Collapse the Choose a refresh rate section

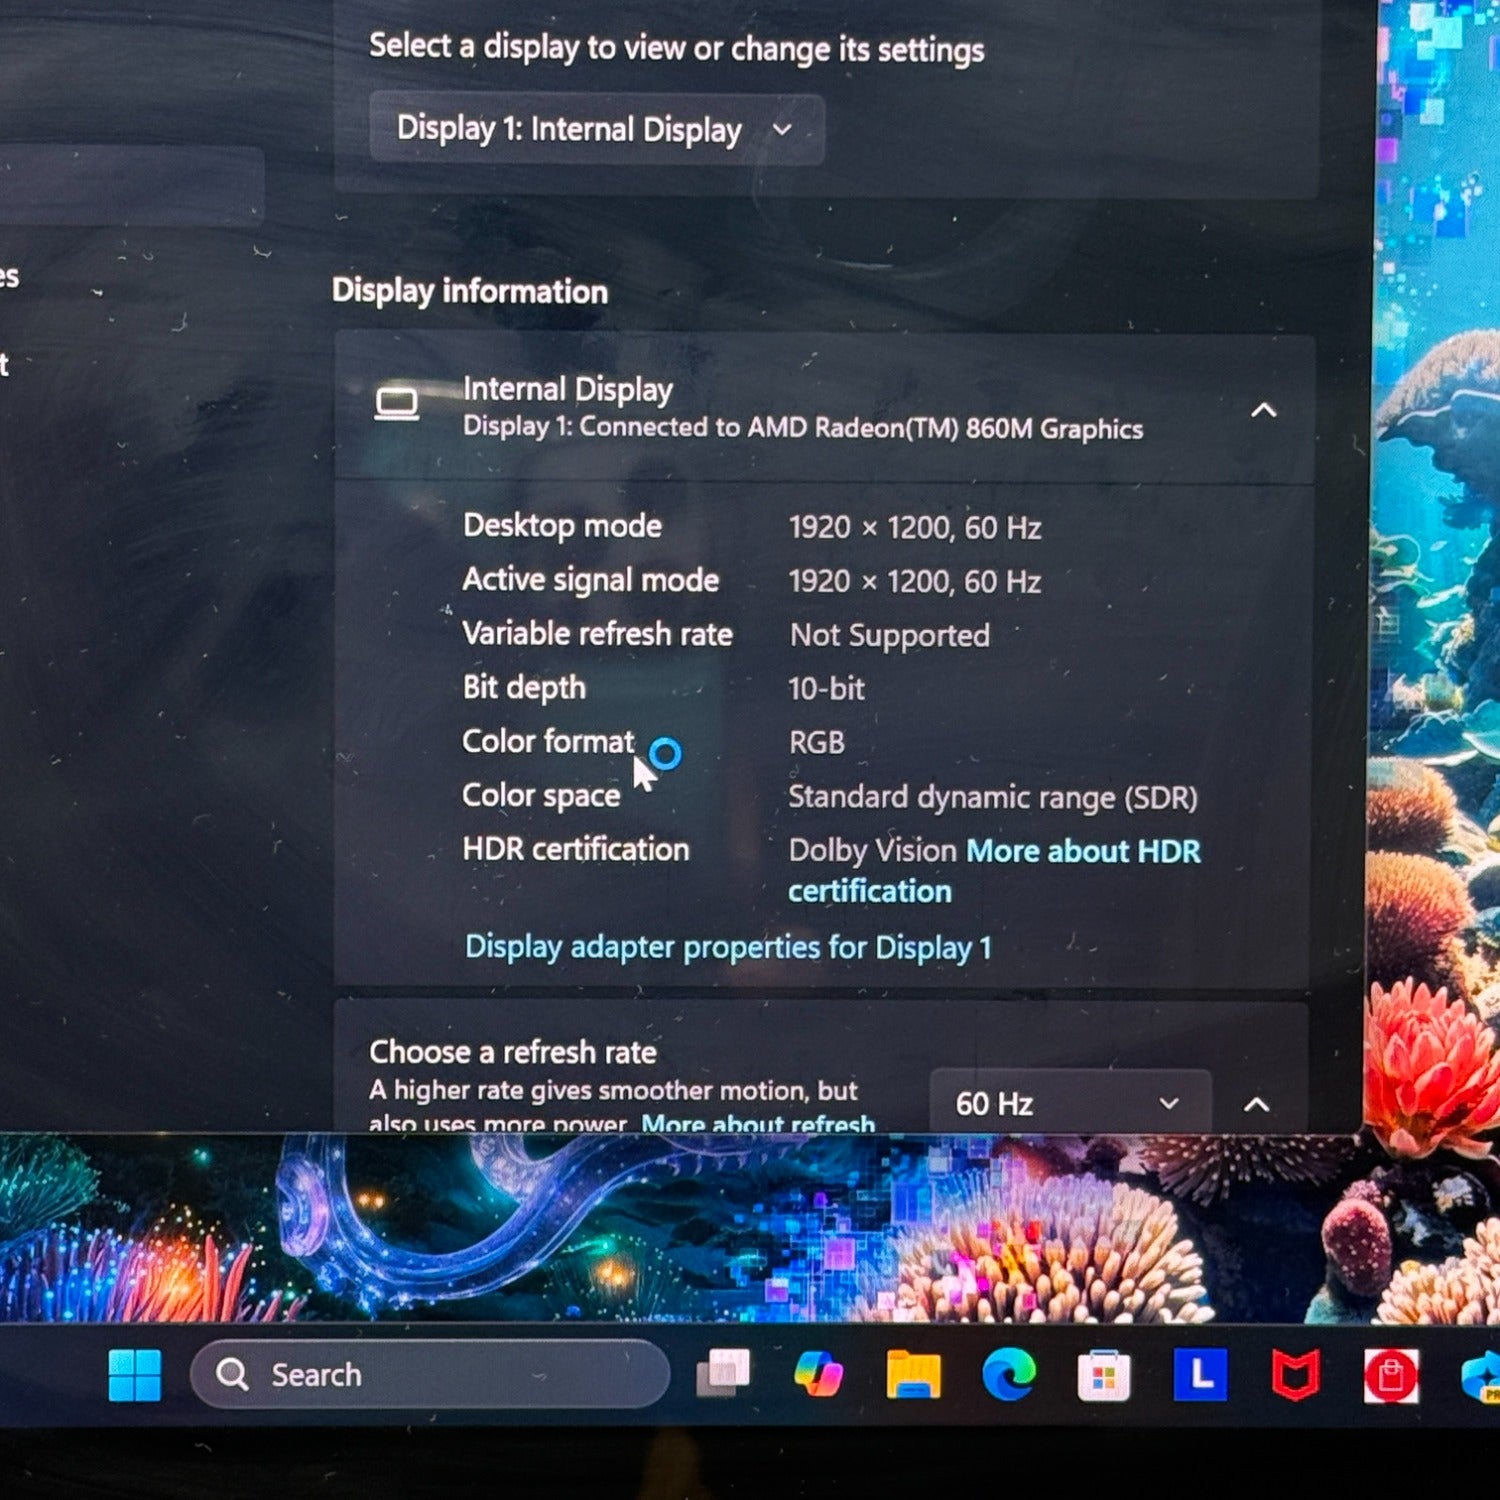click(x=1256, y=1104)
